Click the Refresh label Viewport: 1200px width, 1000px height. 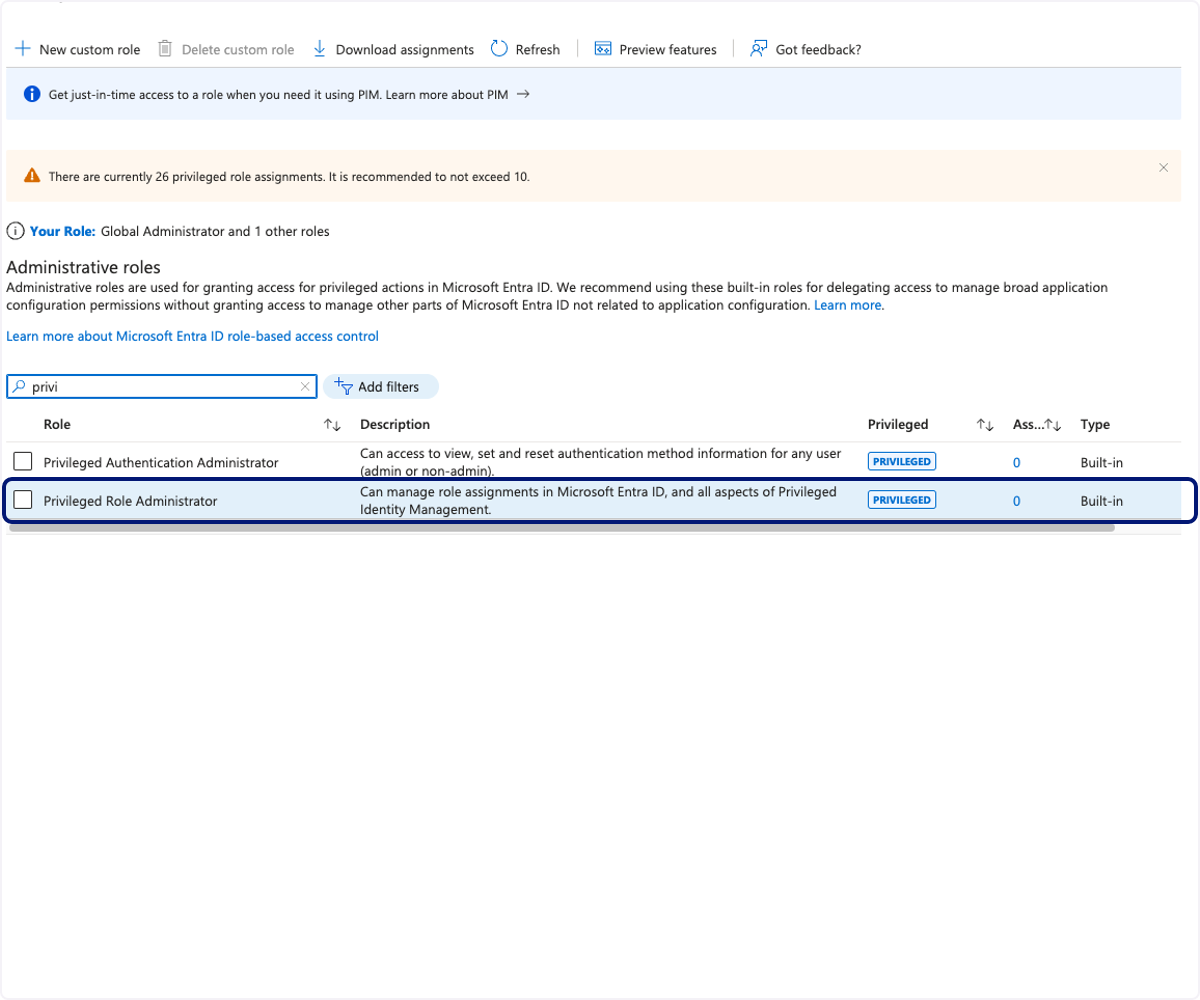tap(538, 49)
